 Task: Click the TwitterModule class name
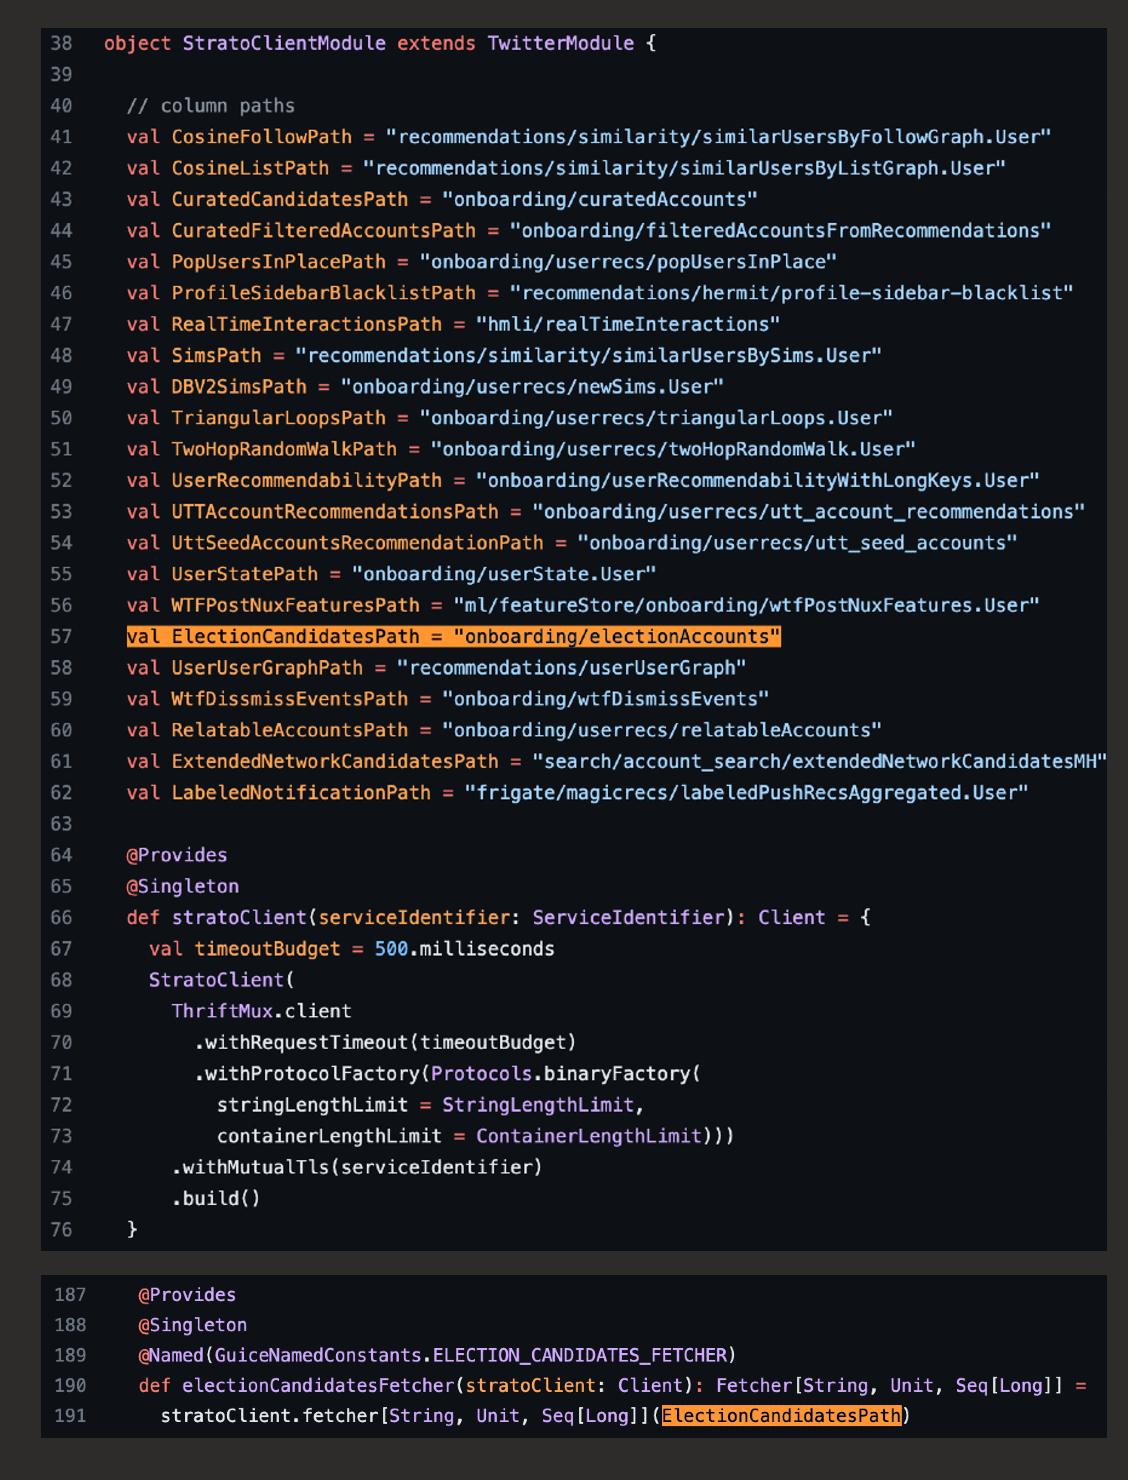point(560,43)
